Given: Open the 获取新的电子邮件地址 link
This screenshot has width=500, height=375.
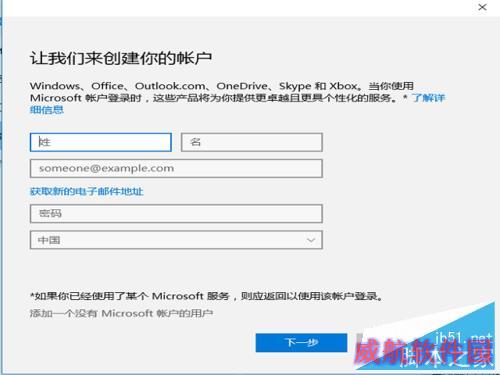Looking at the screenshot, I should tap(87, 191).
